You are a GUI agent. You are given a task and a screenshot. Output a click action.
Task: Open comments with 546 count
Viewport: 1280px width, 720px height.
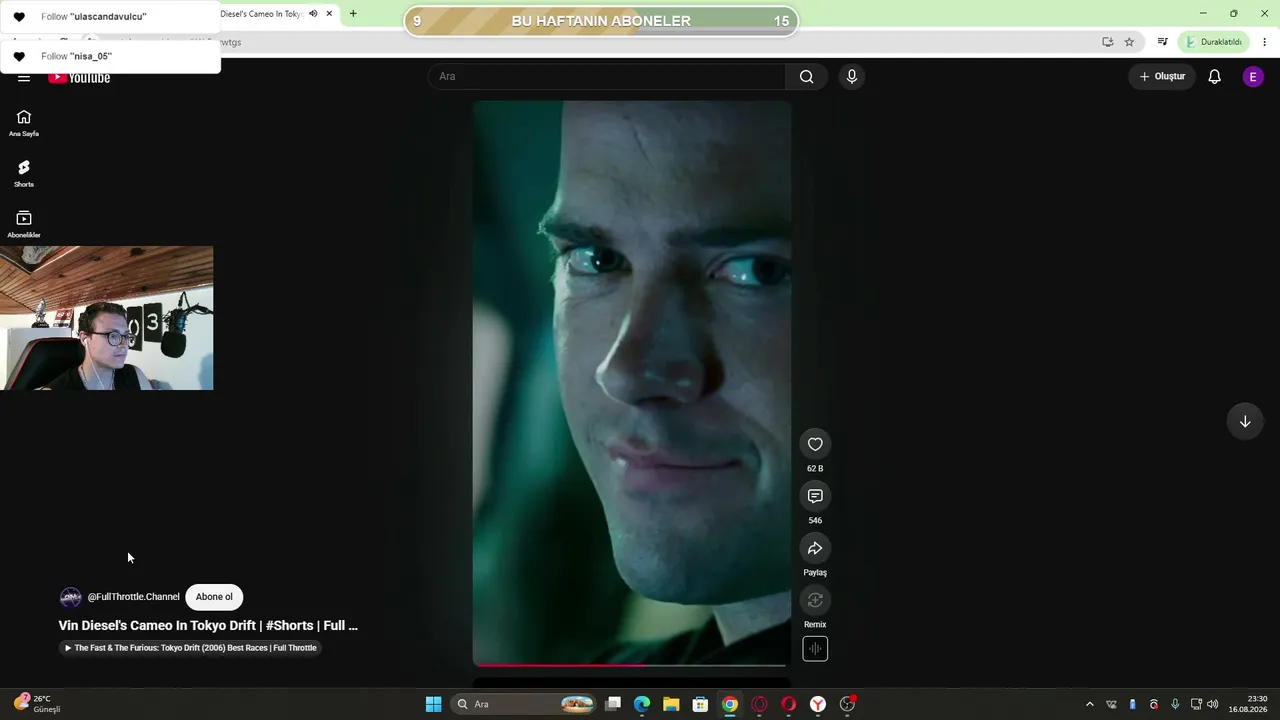[x=815, y=497]
